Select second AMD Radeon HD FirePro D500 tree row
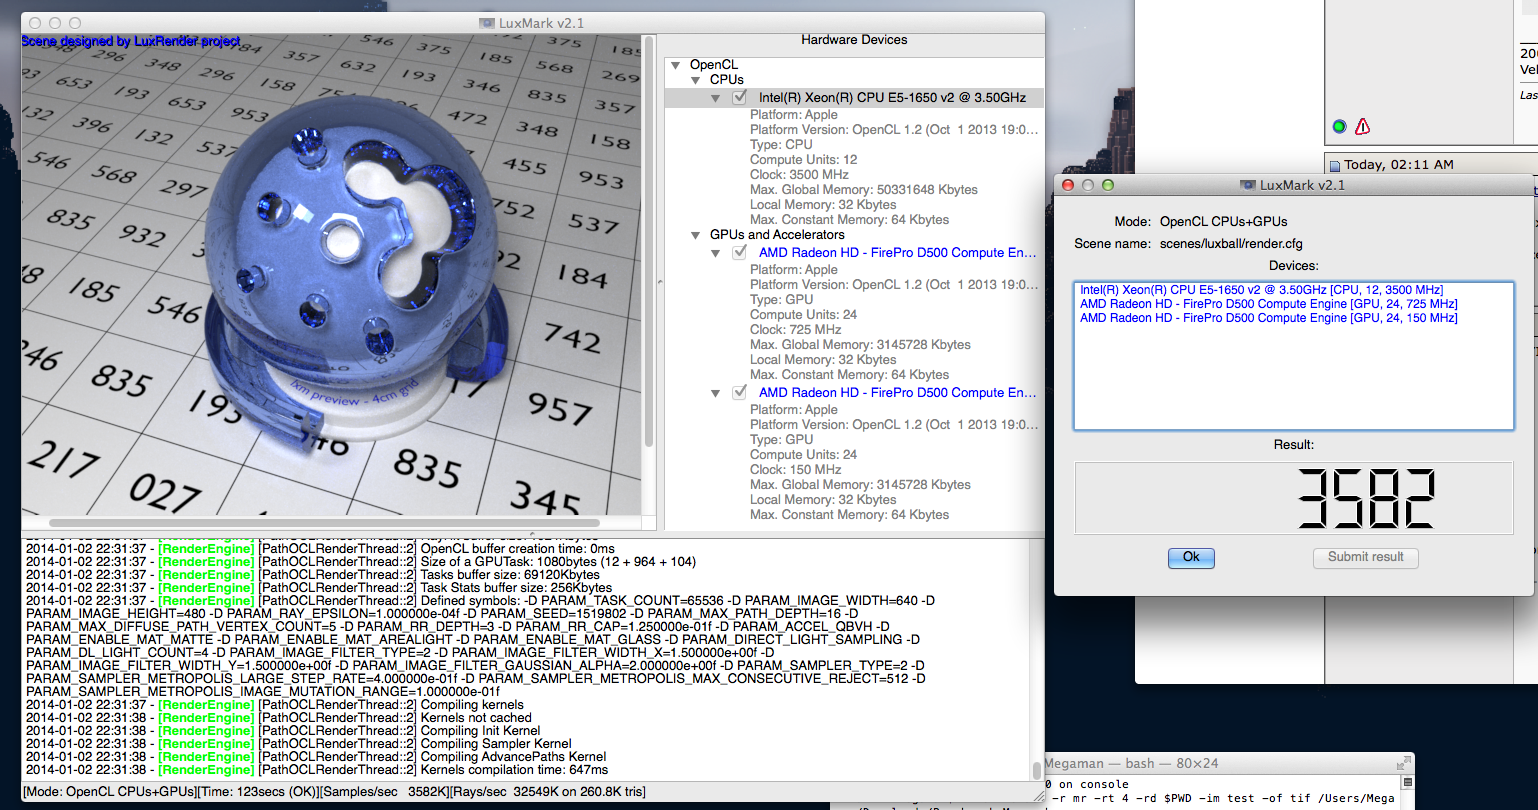 [854, 392]
